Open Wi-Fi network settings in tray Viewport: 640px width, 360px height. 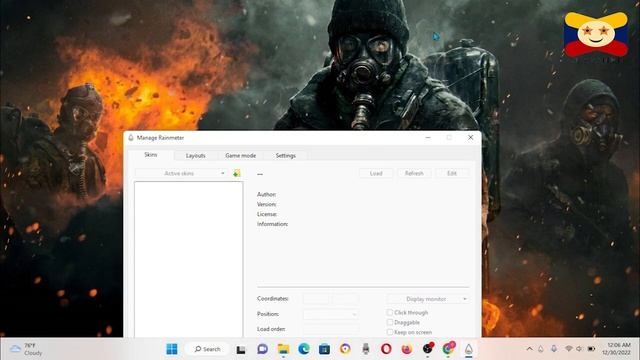569,349
